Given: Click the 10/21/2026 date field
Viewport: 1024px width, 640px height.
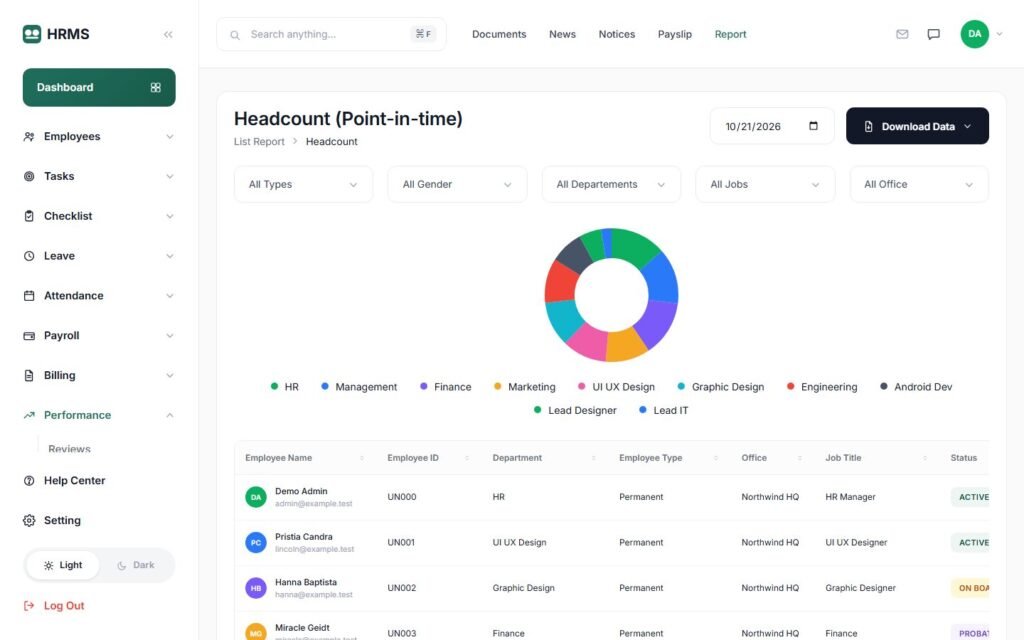Looking at the screenshot, I should tap(771, 126).
